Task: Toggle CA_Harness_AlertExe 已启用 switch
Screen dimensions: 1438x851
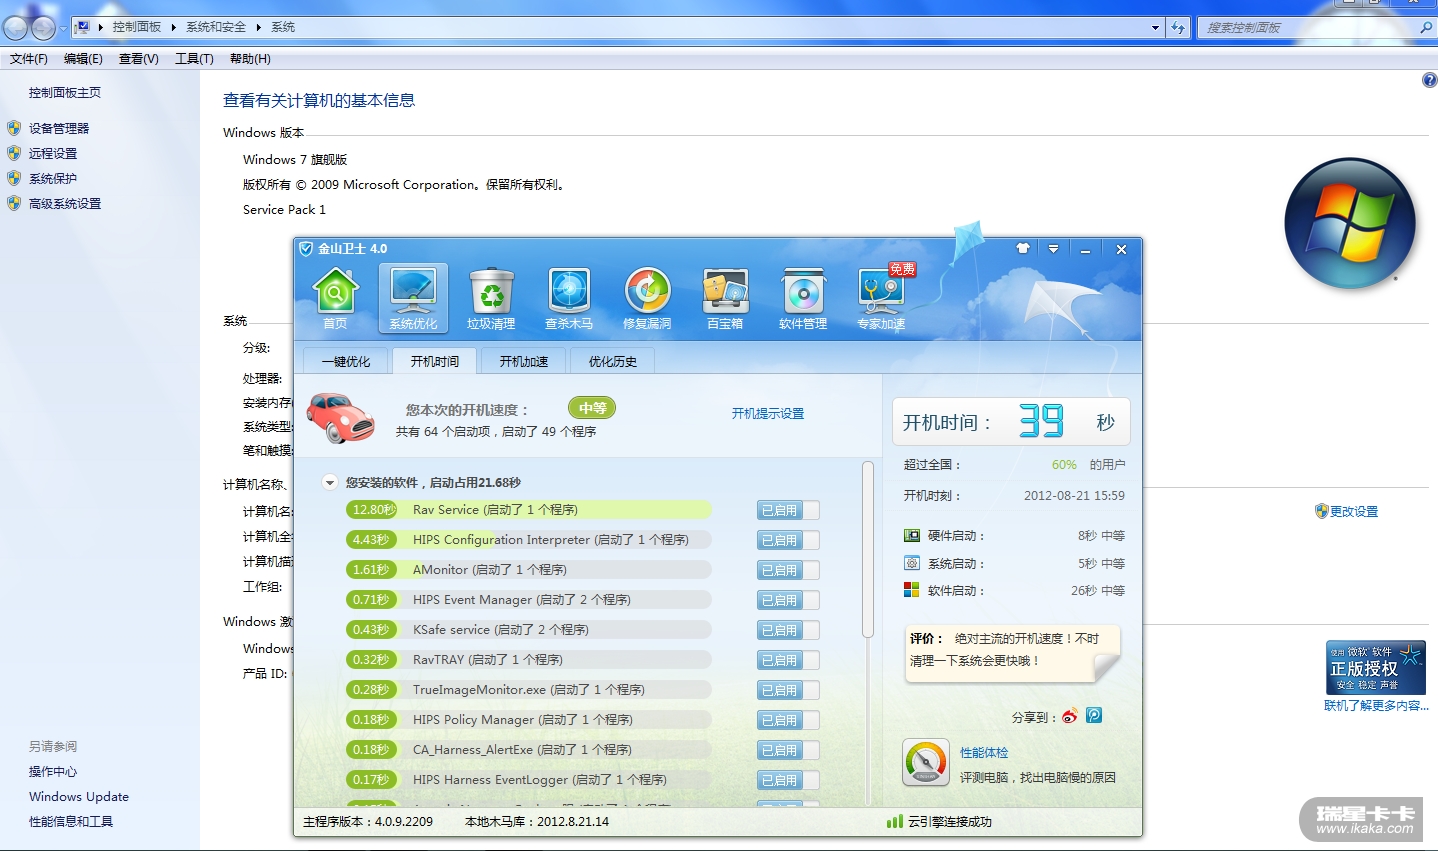Action: click(788, 750)
